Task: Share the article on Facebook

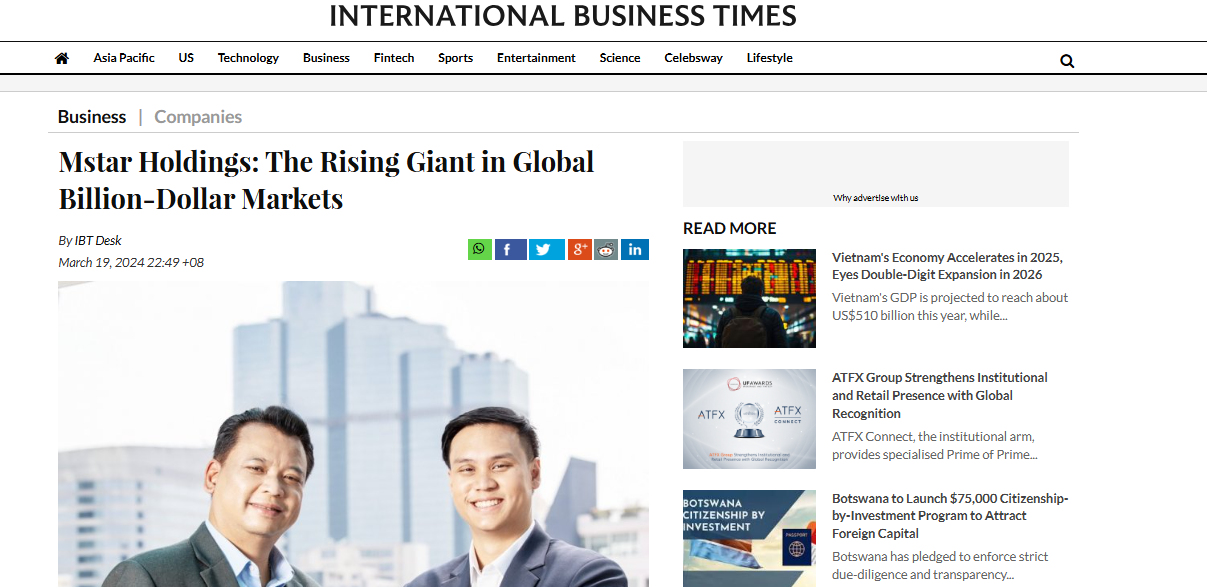Action: coord(510,249)
